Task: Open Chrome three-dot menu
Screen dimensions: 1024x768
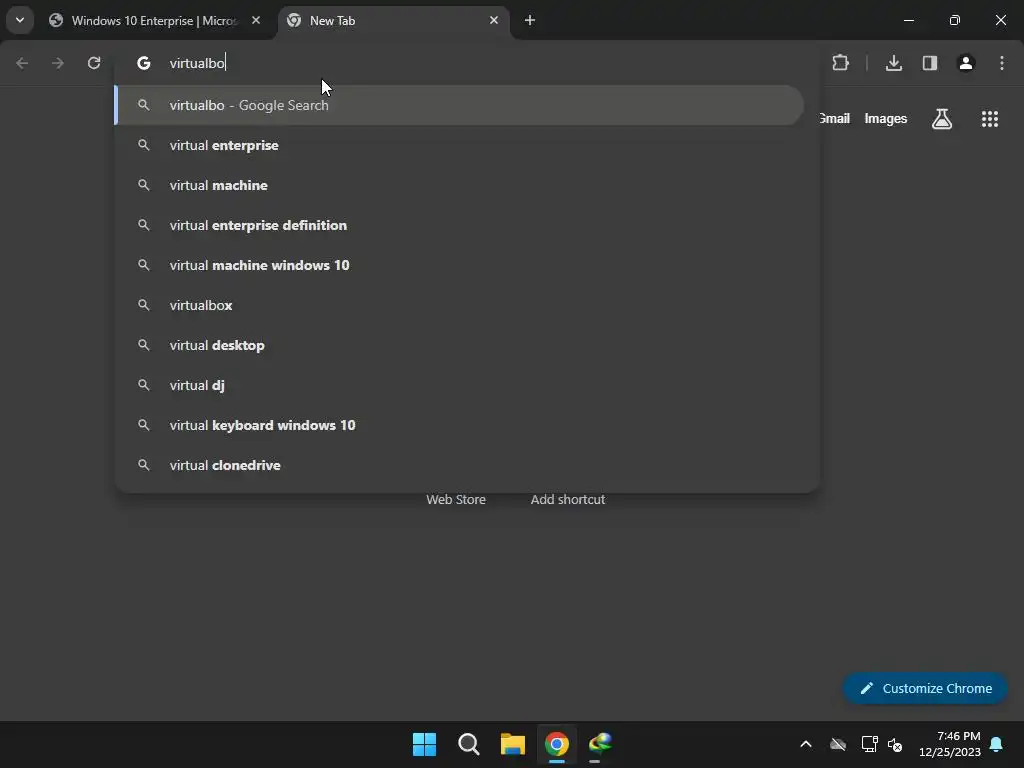Action: tap(1002, 63)
